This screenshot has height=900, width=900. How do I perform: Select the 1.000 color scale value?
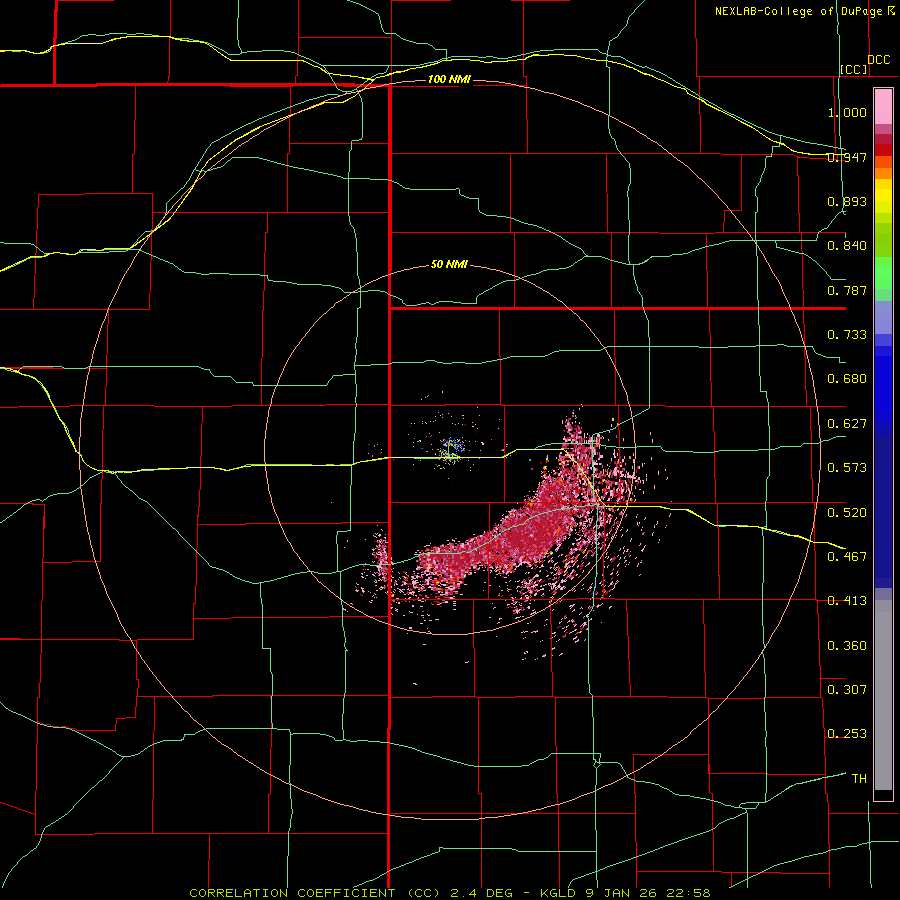pos(847,112)
